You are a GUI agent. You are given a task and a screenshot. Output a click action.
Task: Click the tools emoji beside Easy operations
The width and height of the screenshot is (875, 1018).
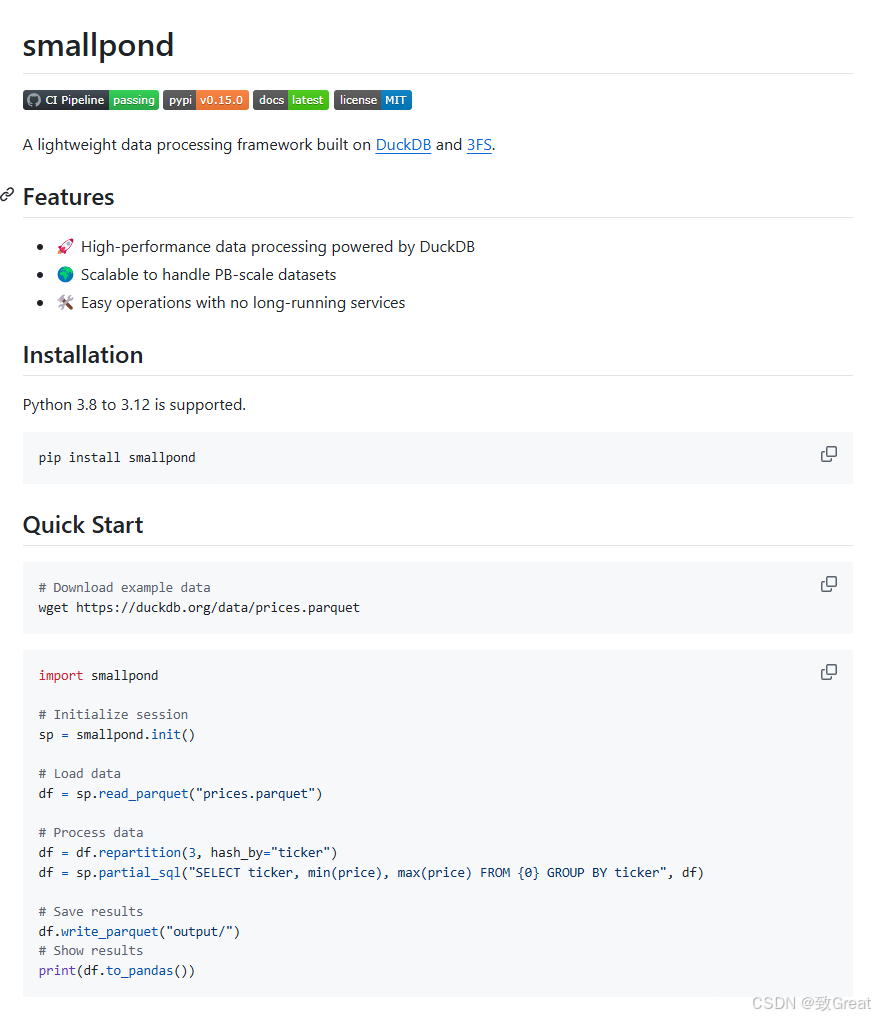tap(65, 303)
